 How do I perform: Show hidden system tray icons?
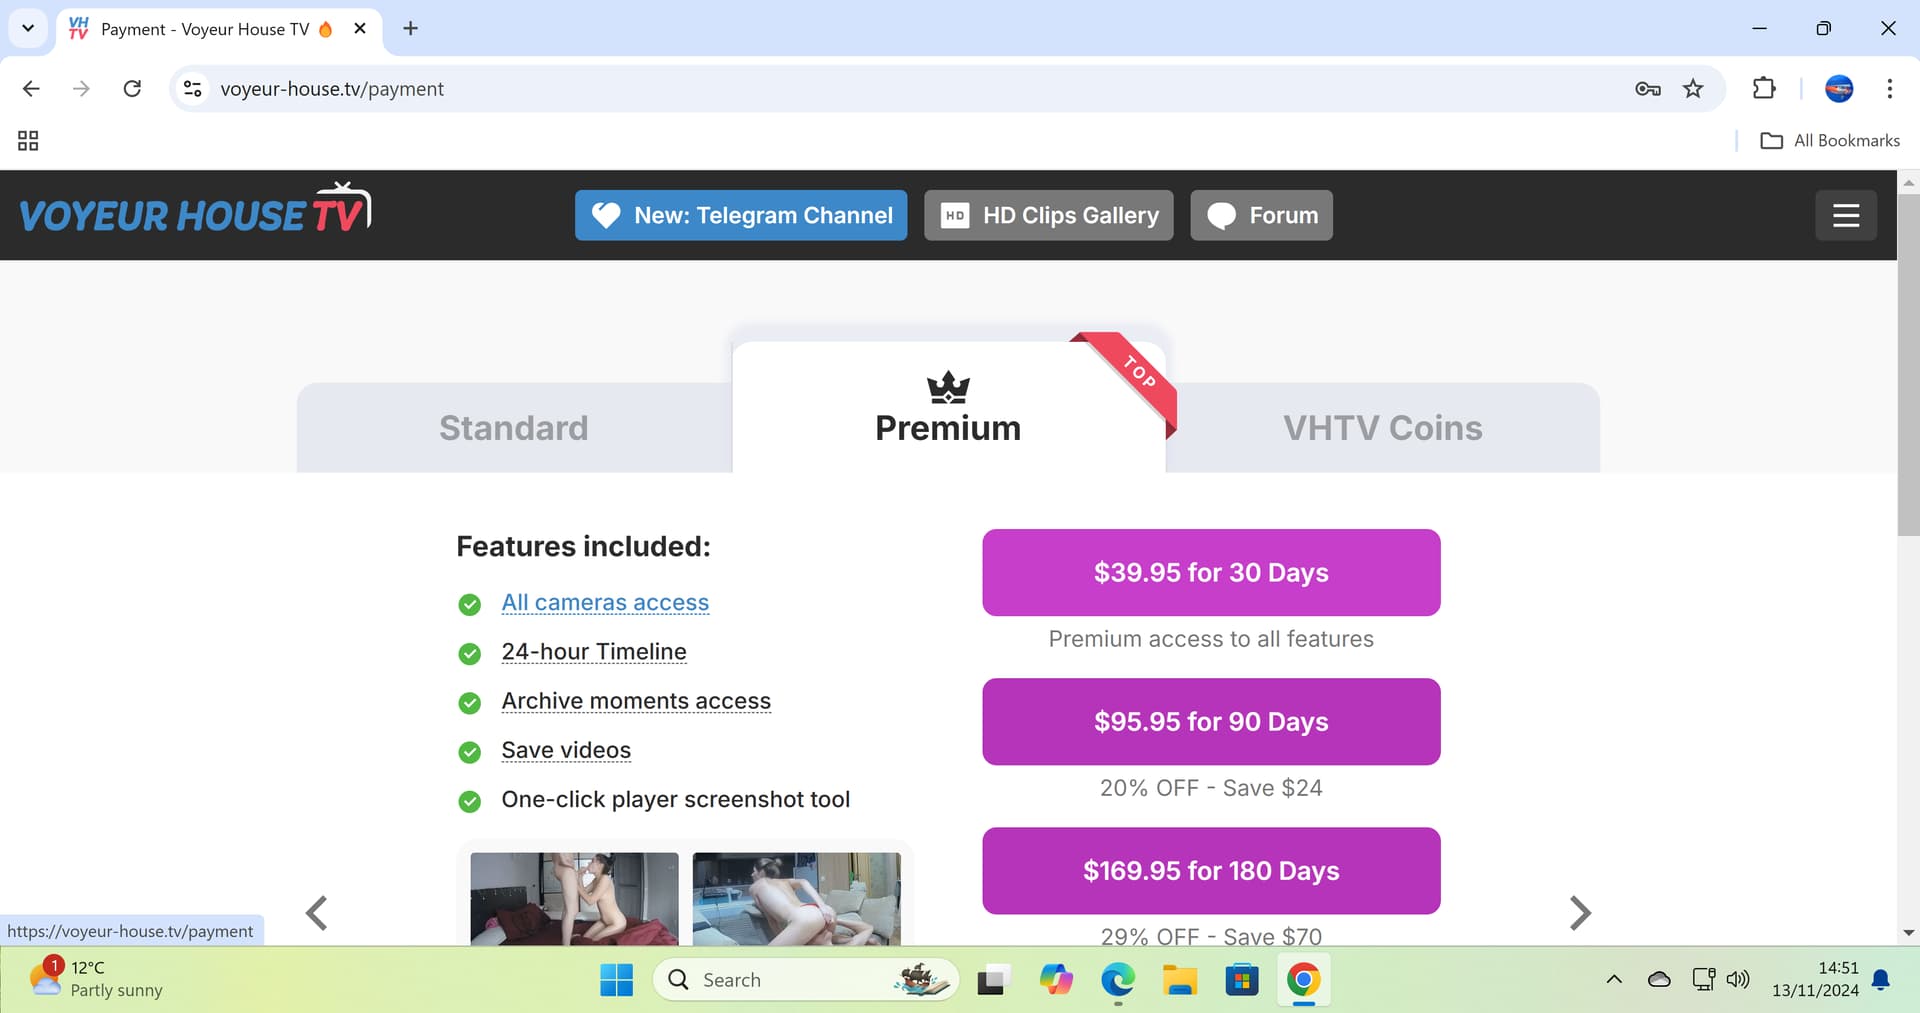1613,980
